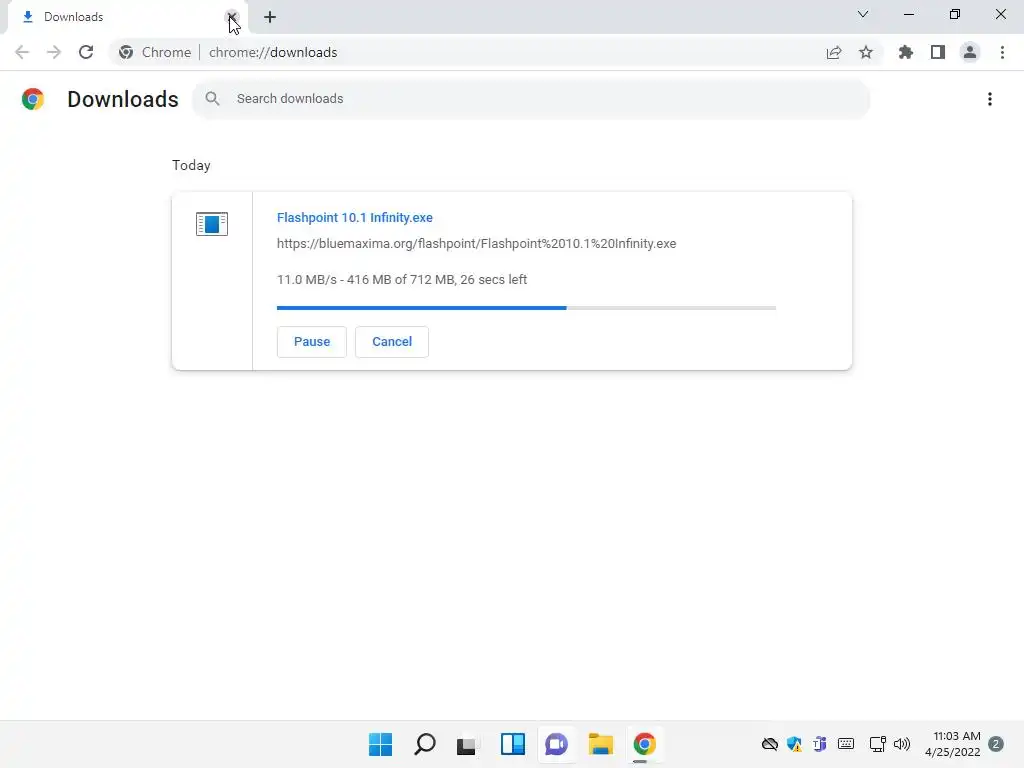Click the volume speaker tray icon
Screen dimensions: 1024x768
902,744
